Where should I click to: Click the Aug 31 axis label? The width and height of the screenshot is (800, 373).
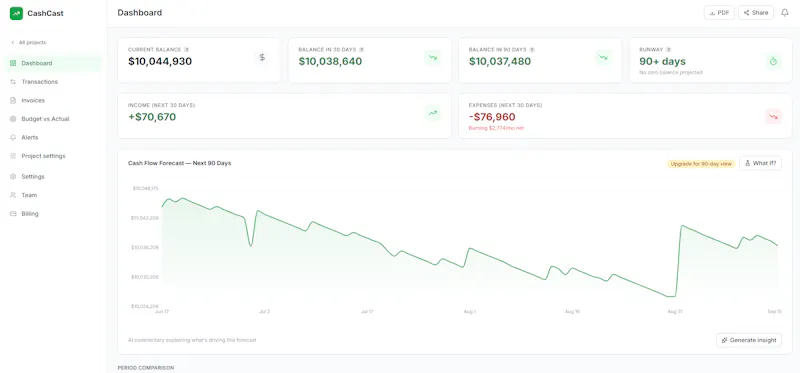(674, 311)
